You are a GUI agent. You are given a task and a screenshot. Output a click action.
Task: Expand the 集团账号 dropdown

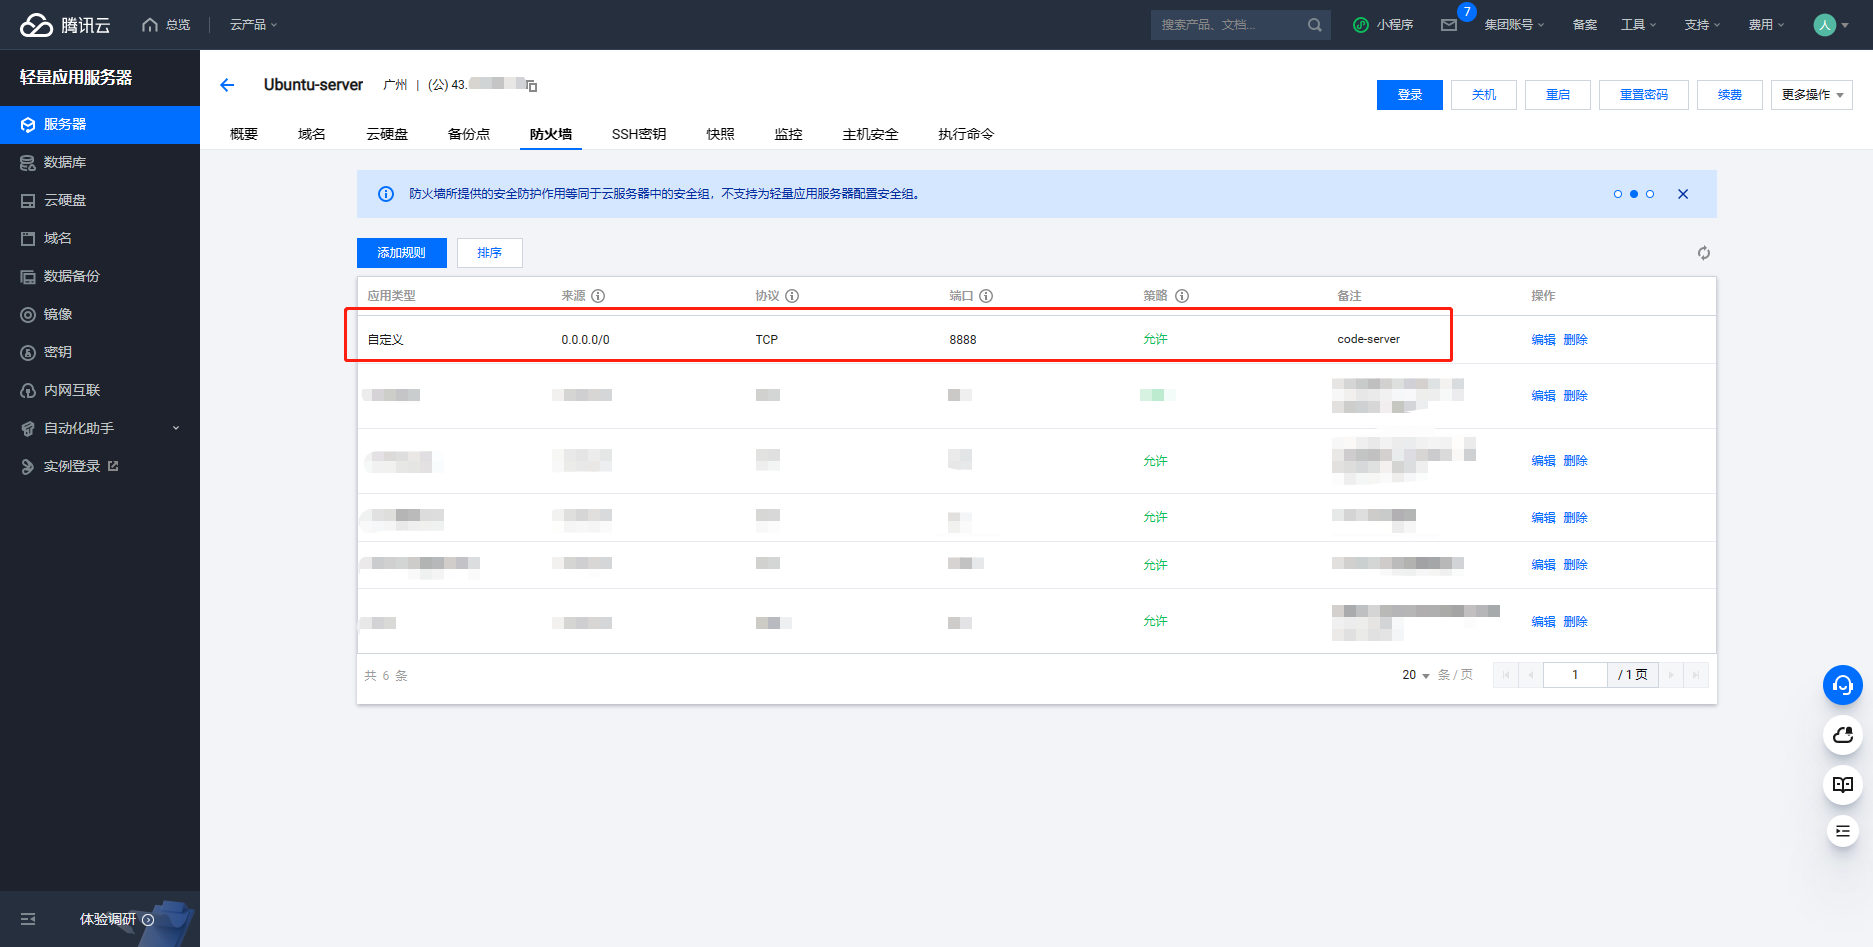(x=1514, y=25)
